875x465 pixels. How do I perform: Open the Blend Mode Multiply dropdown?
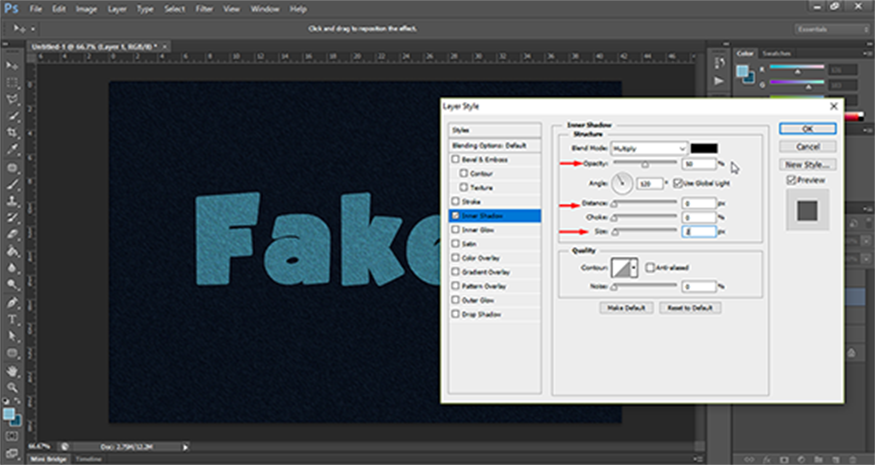click(650, 148)
